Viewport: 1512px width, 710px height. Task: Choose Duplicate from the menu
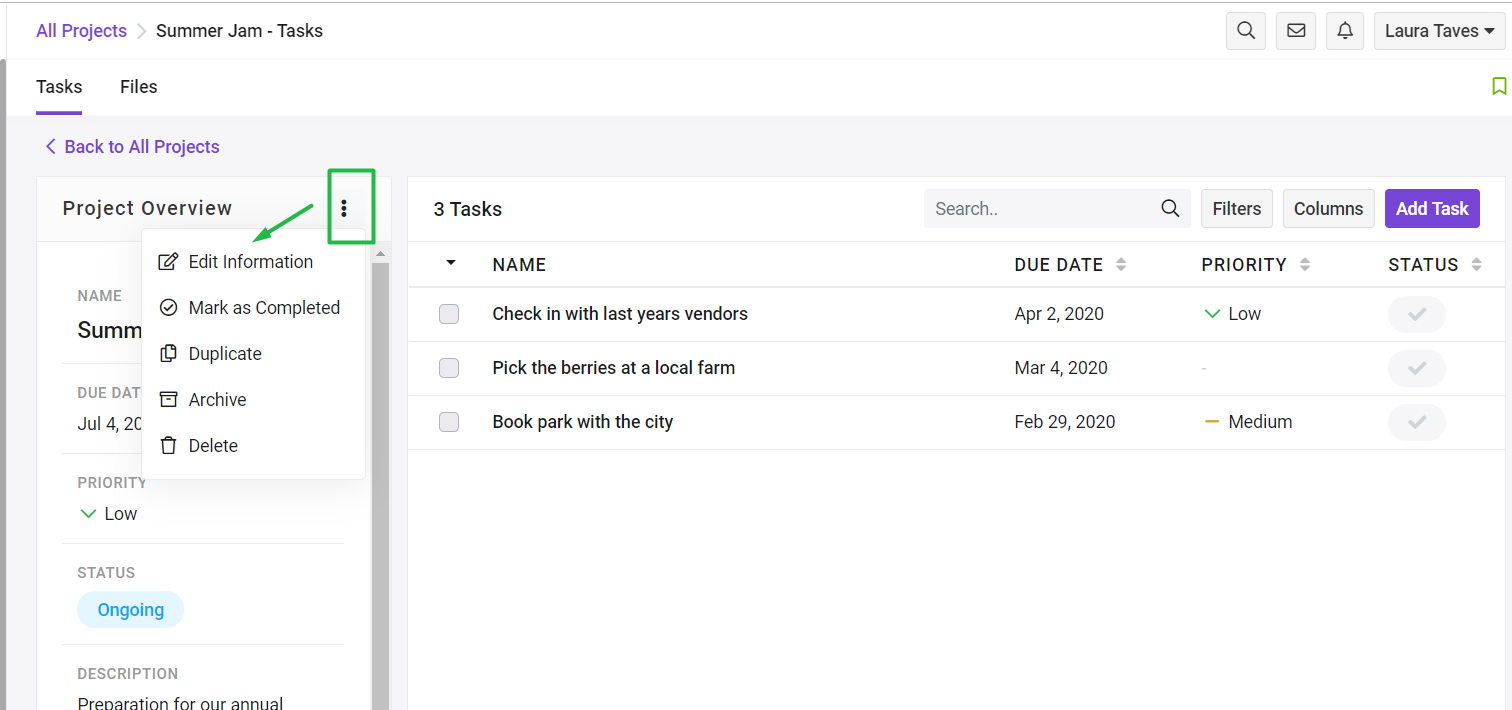[253, 354]
